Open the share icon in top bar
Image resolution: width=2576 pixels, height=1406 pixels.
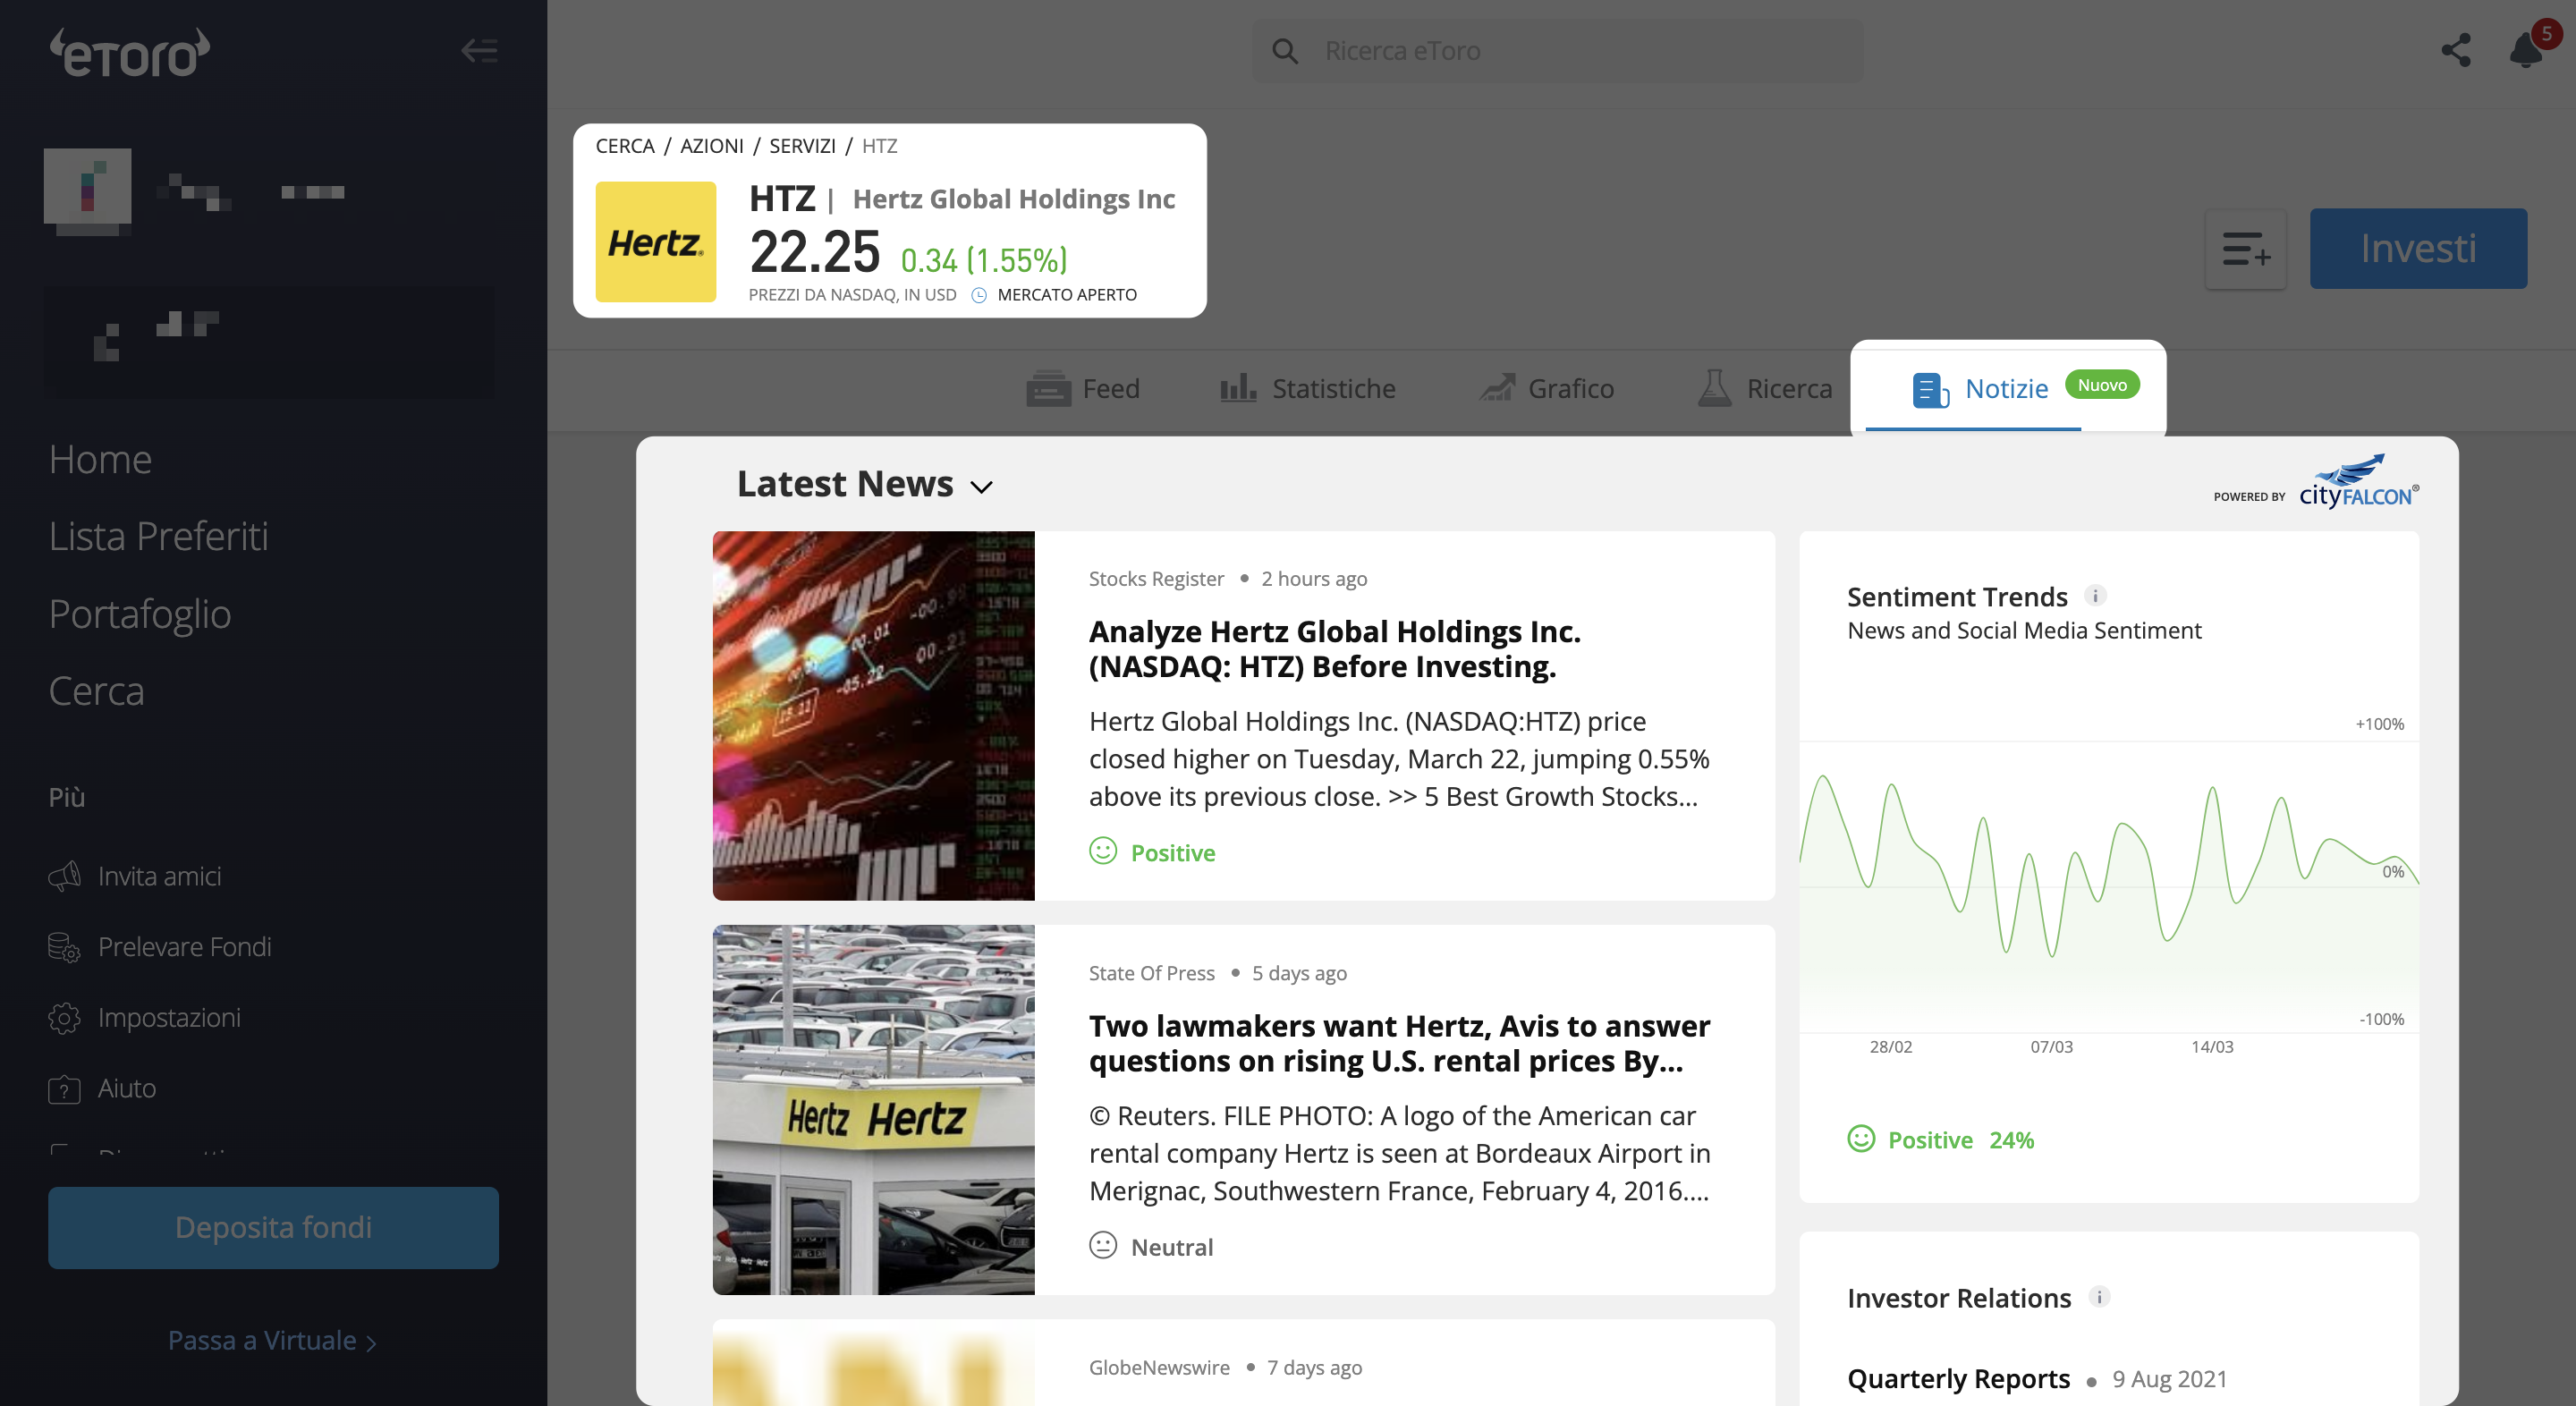coord(2456,51)
